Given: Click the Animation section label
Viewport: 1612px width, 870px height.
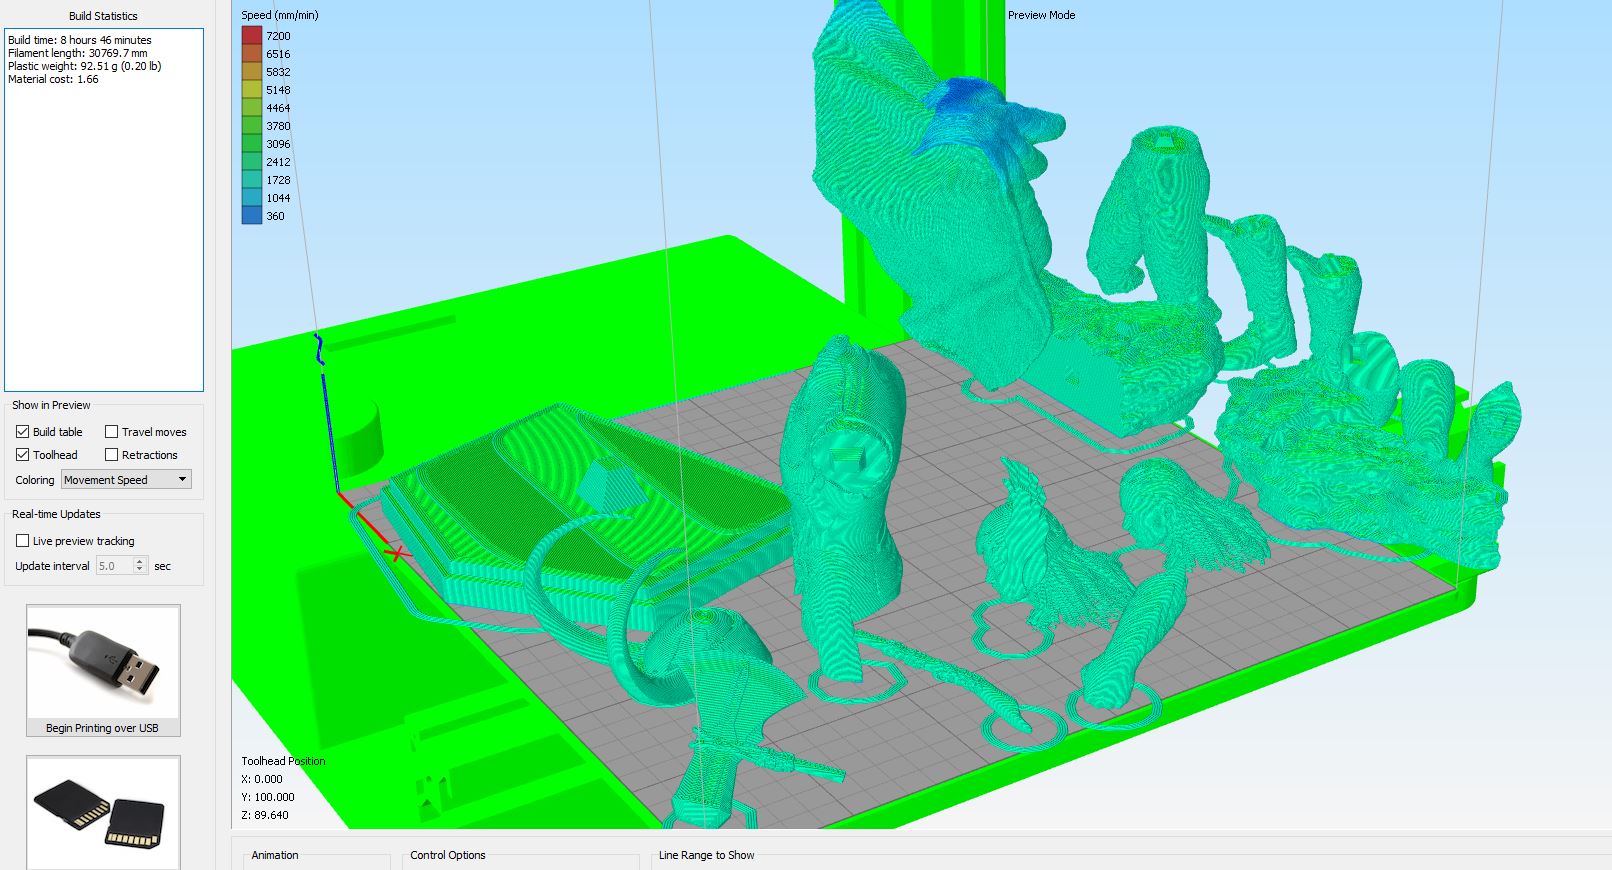Looking at the screenshot, I should pyautogui.click(x=275, y=855).
